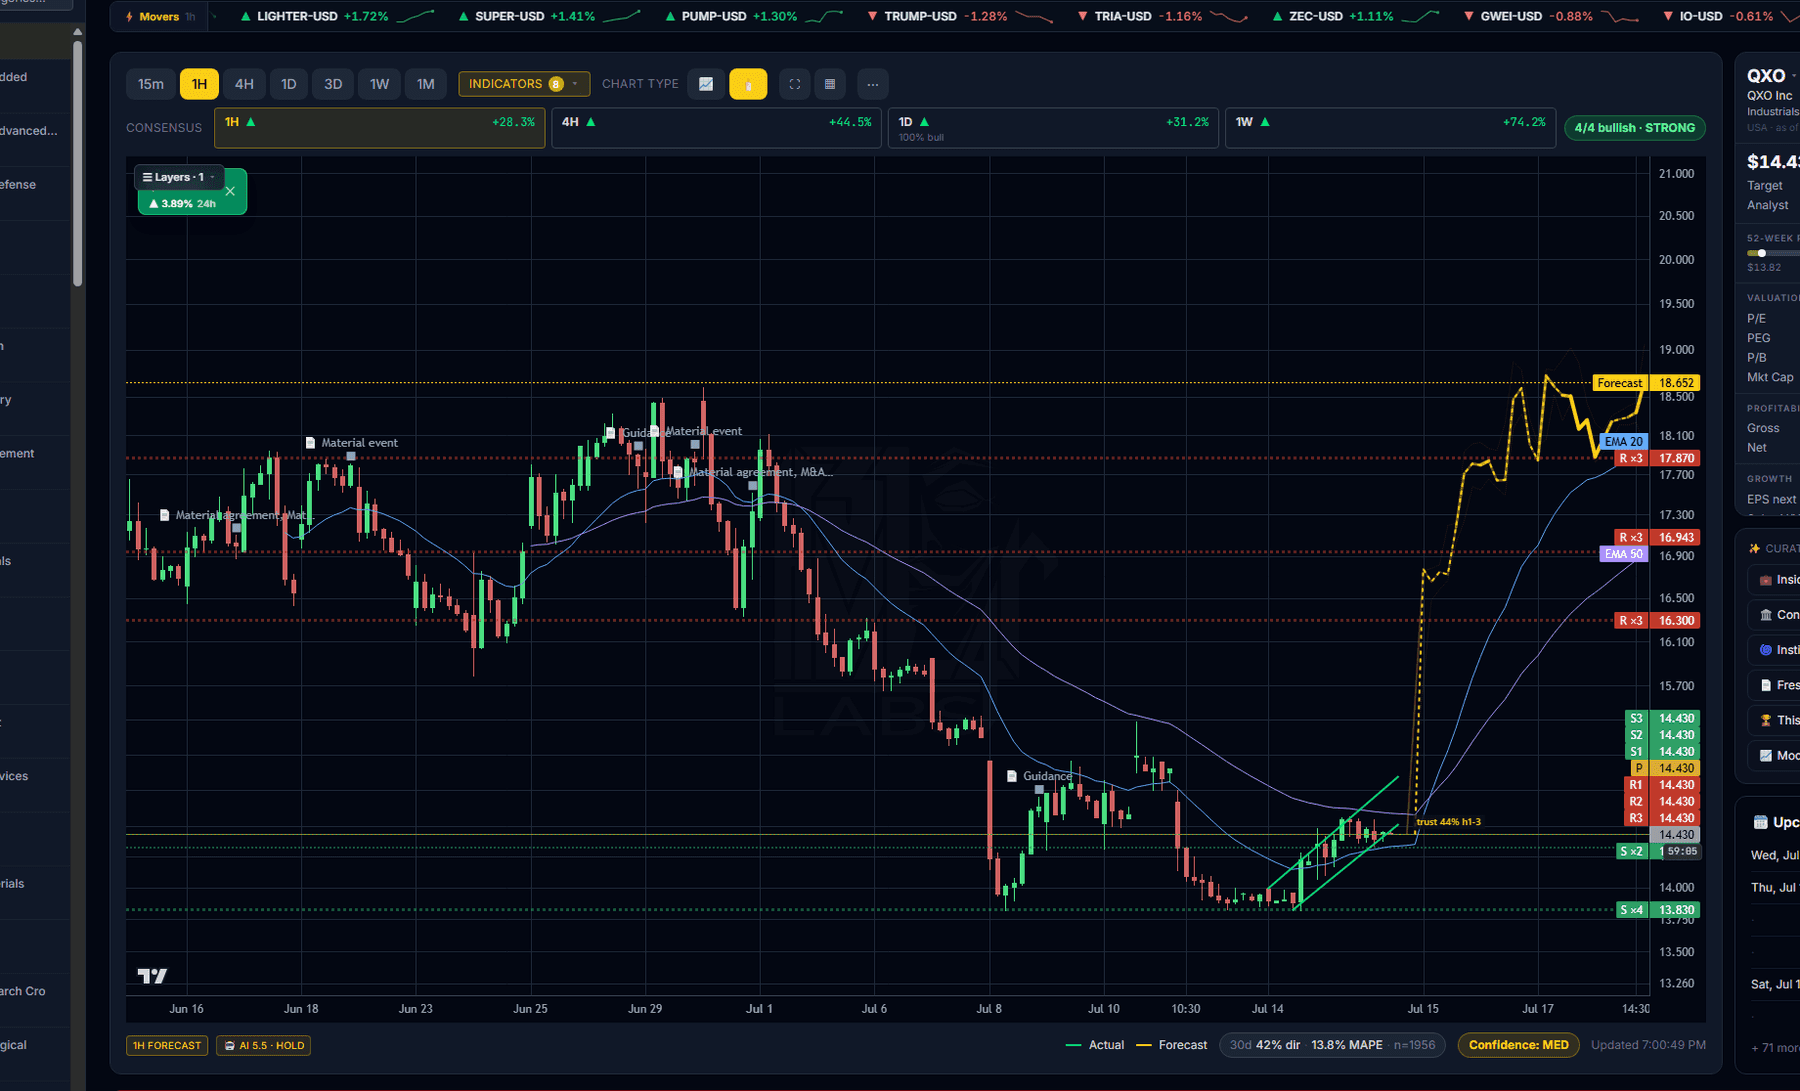Open the QXO ticker dropdown arrow

[x=1794, y=76]
